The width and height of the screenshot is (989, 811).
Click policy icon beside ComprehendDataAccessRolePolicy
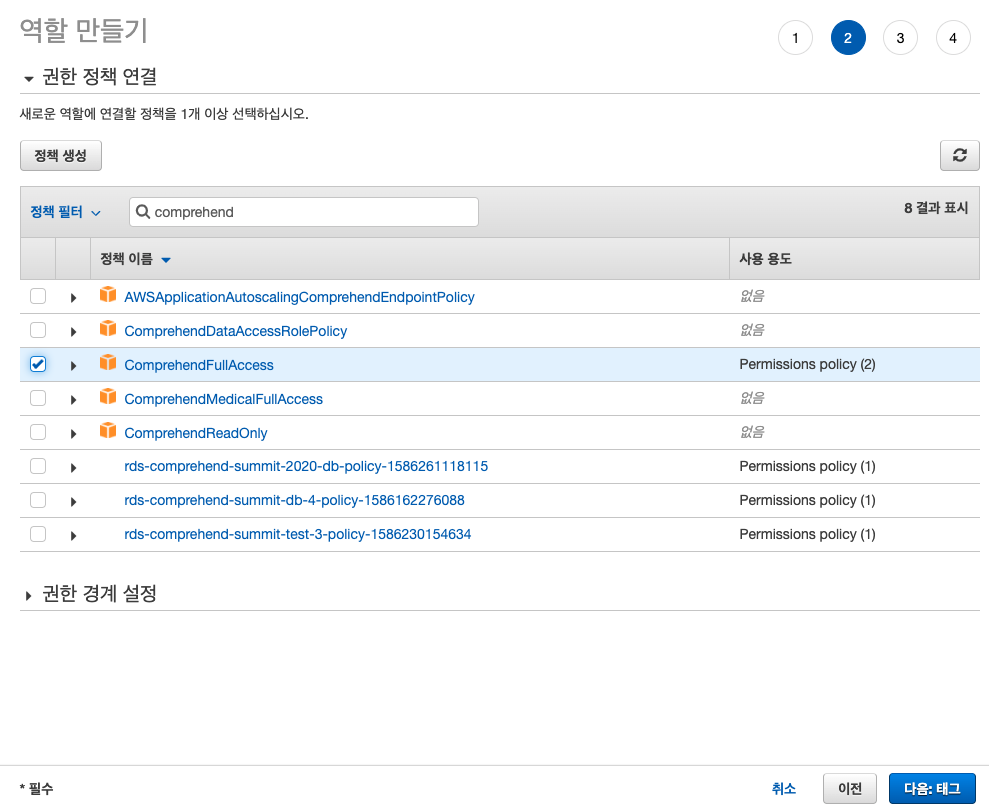tap(108, 330)
